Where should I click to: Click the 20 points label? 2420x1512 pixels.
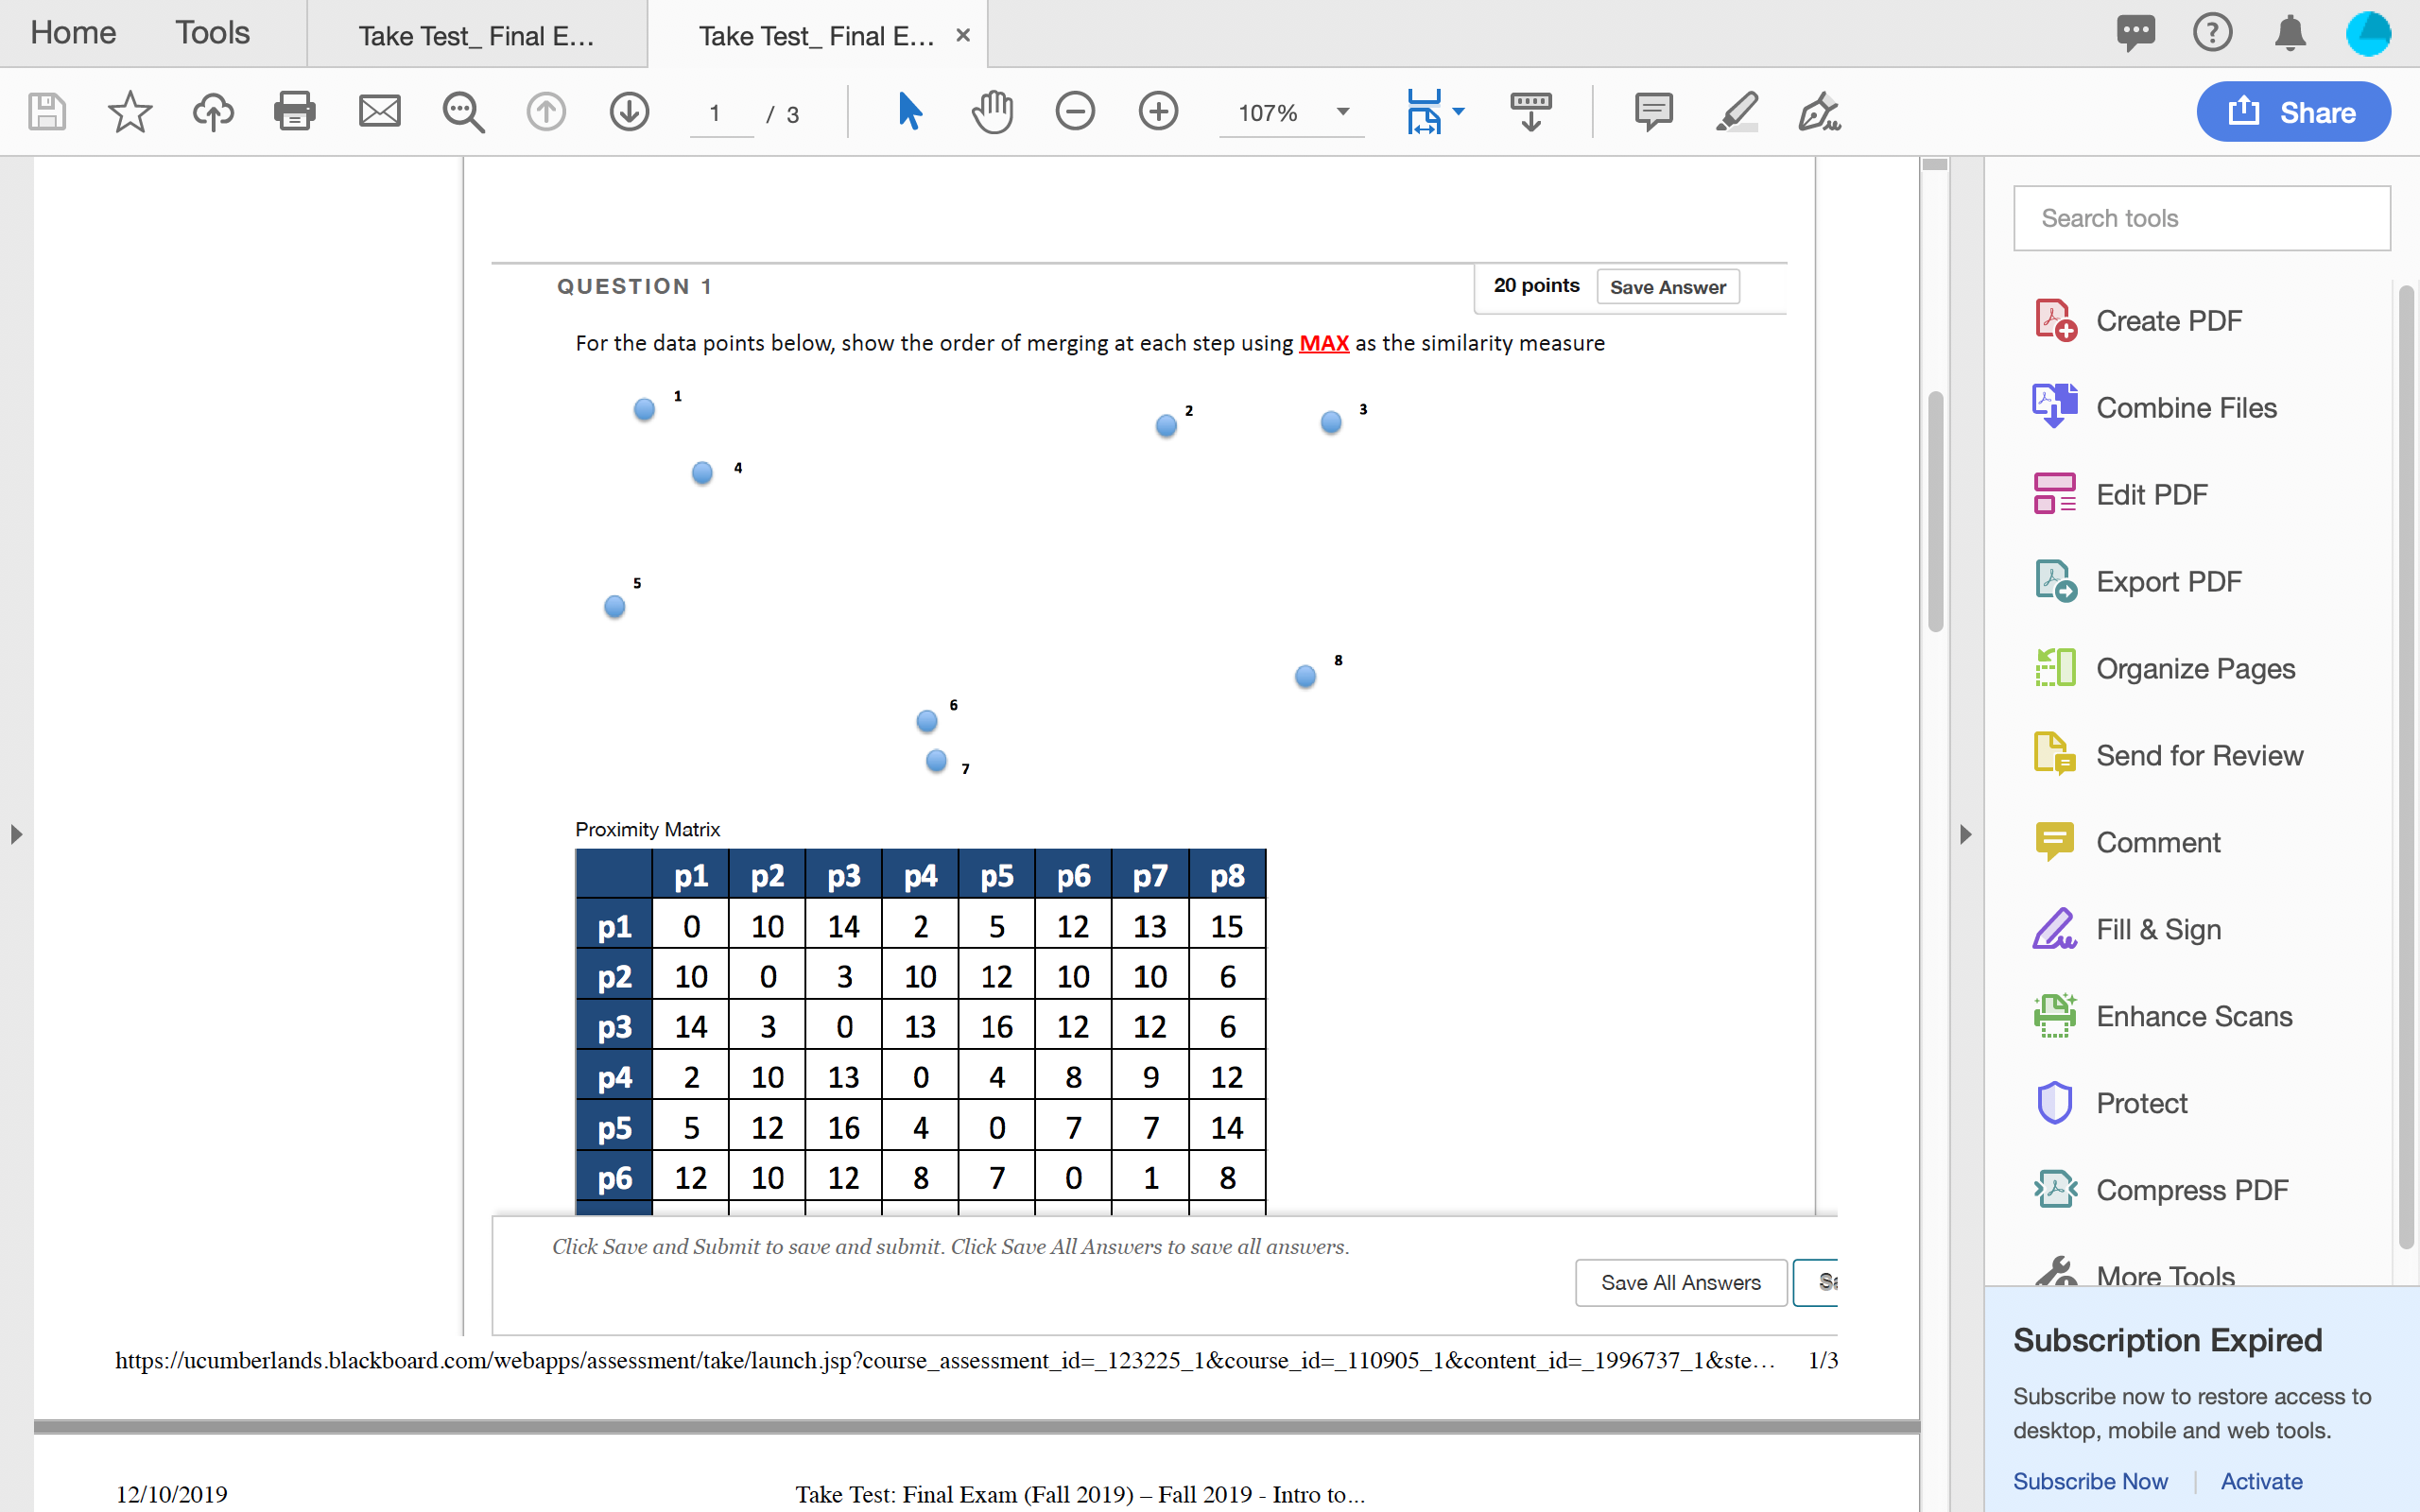click(1536, 286)
